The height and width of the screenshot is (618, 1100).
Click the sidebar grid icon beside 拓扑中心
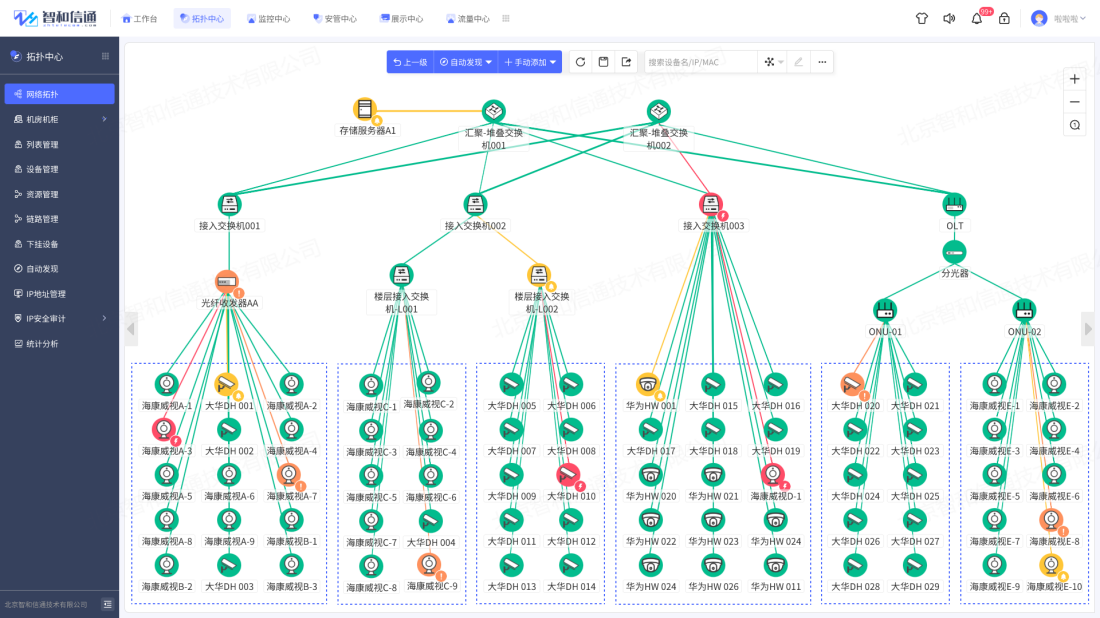coord(105,56)
